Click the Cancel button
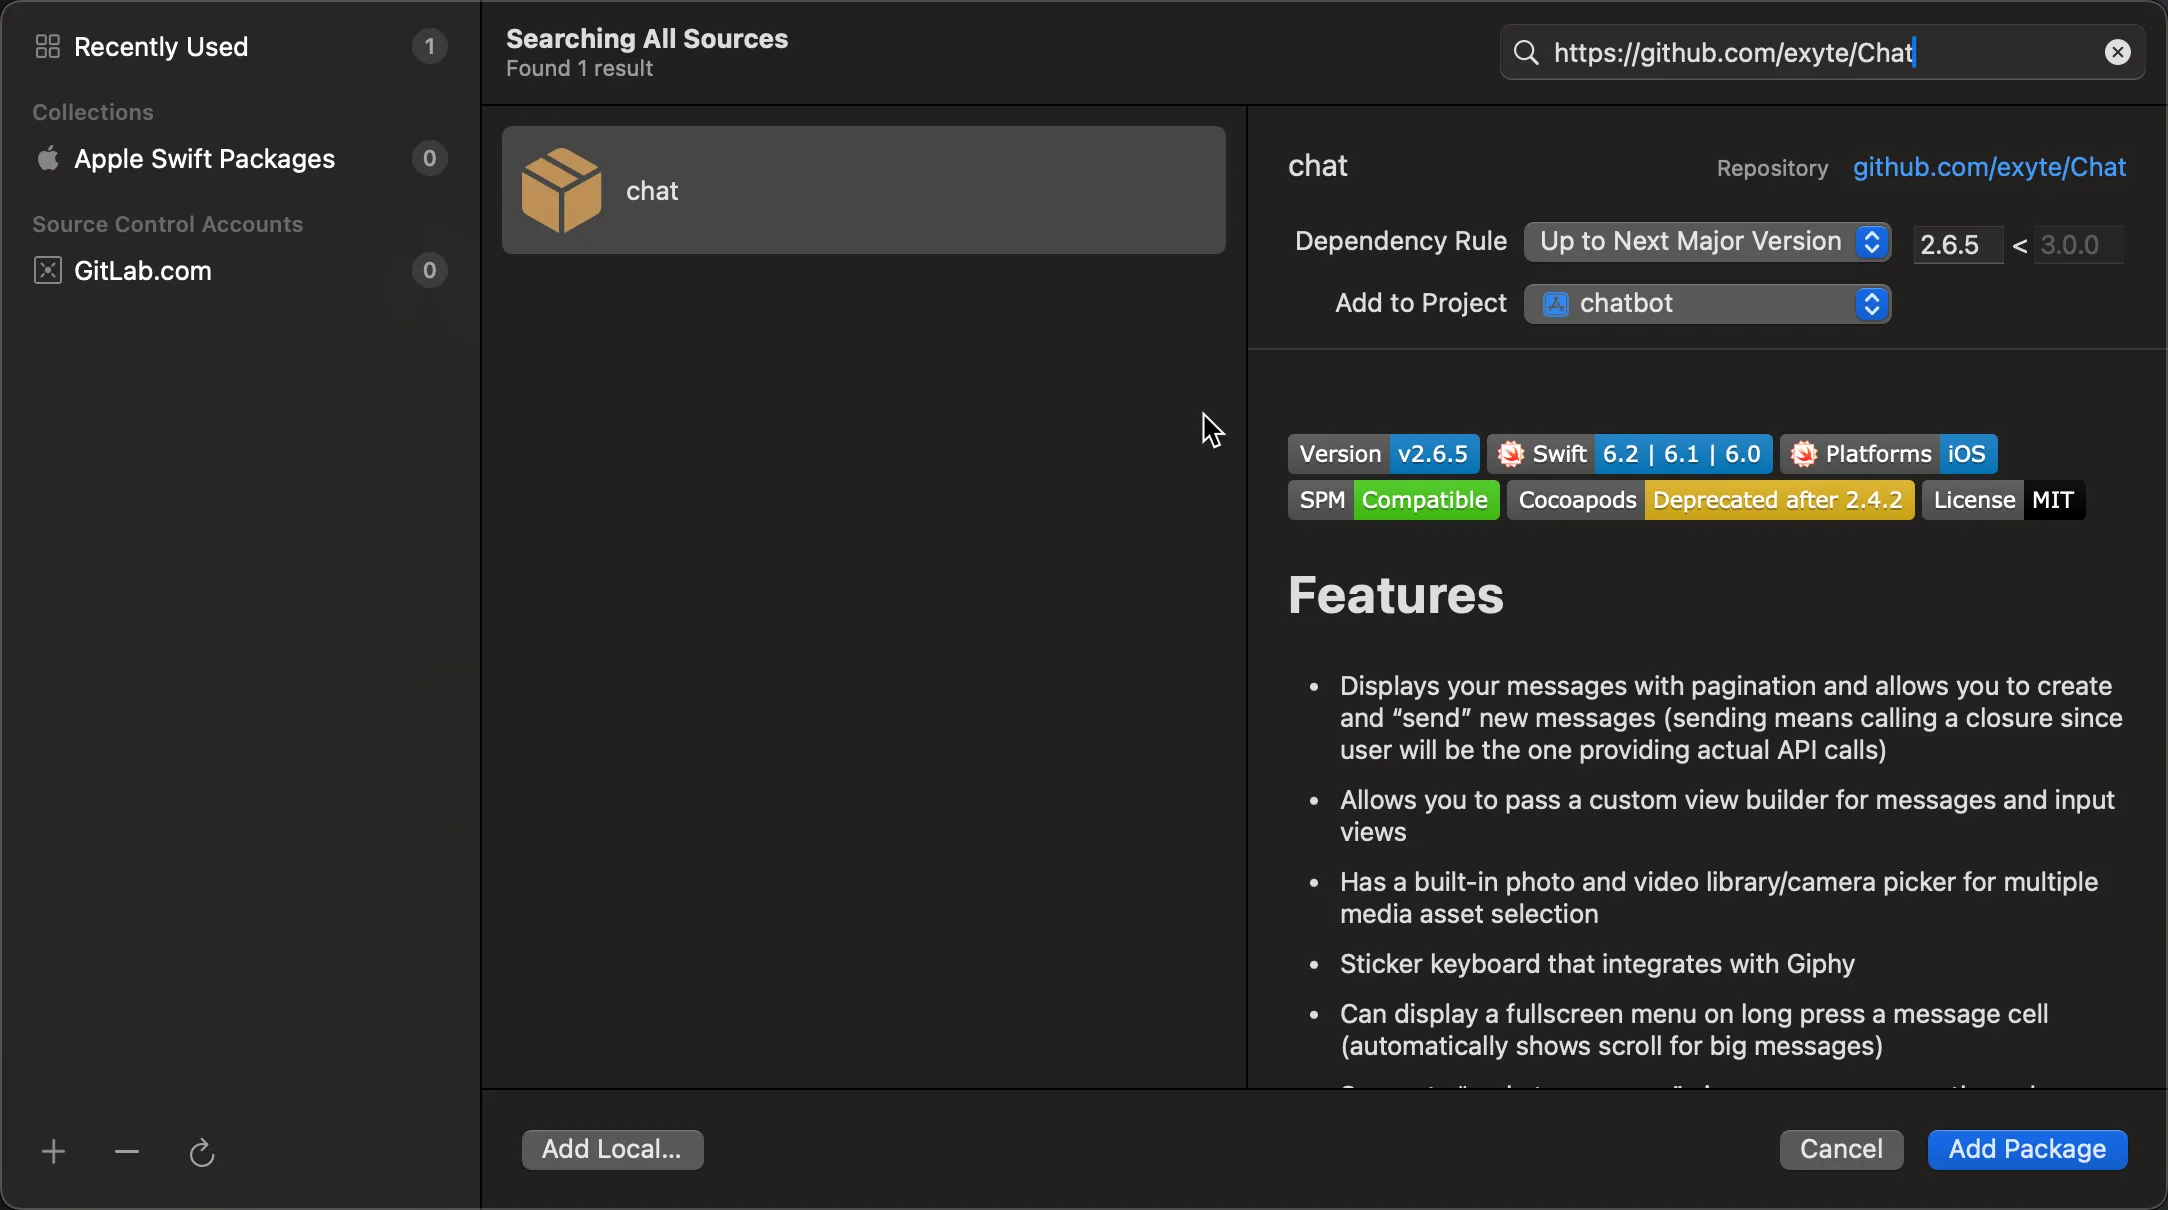This screenshot has height=1210, width=2168. pyautogui.click(x=1841, y=1149)
